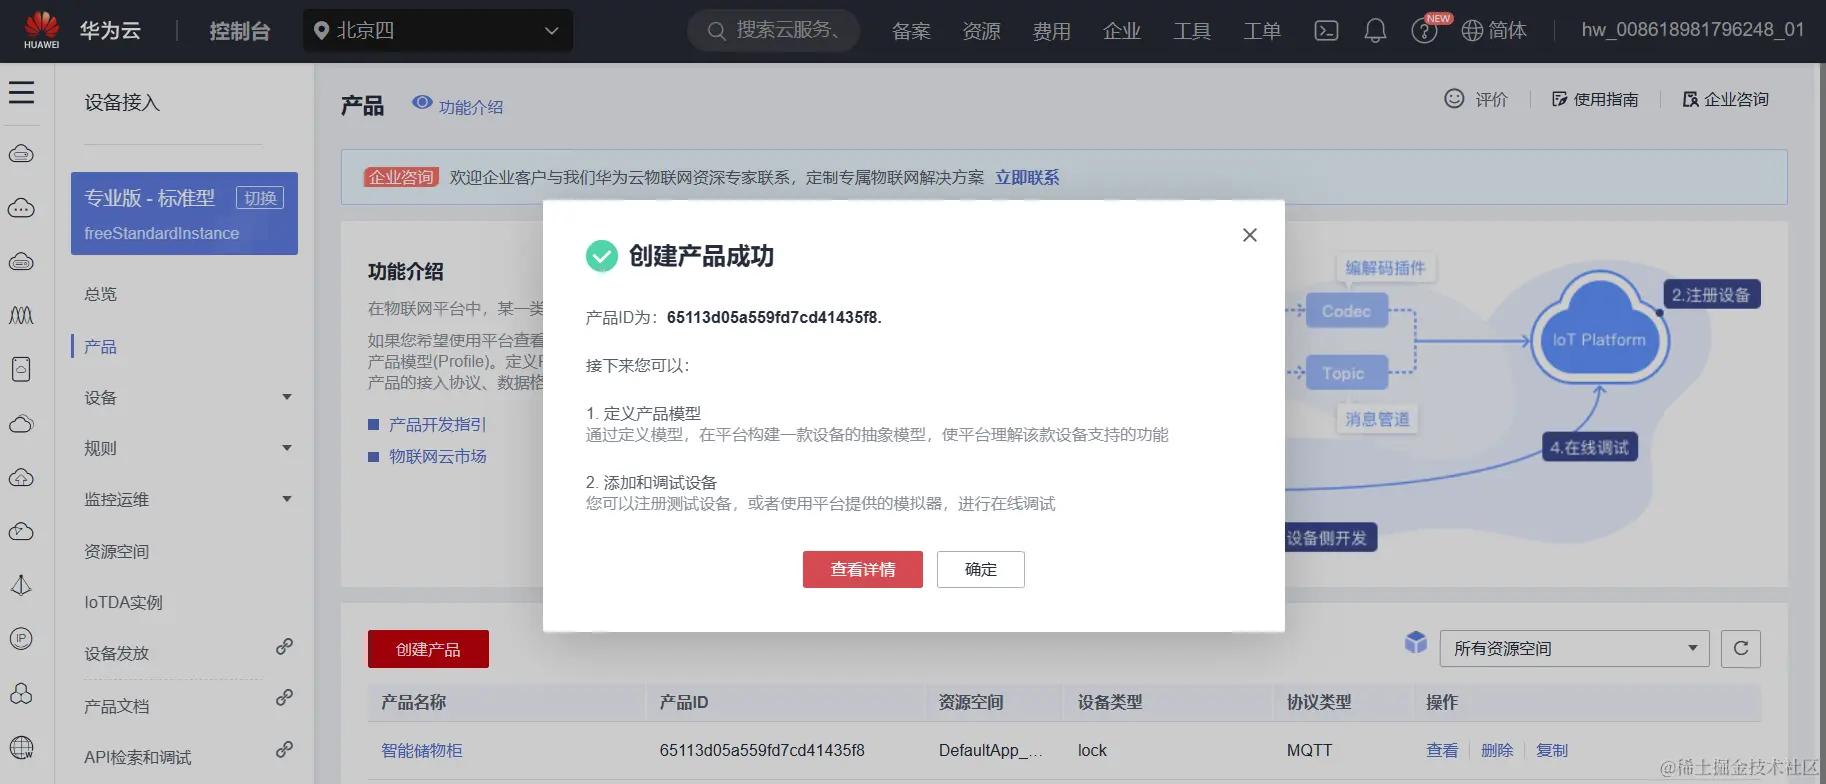Open the 智能储物柜 product link
1826x784 pixels.
click(421, 750)
